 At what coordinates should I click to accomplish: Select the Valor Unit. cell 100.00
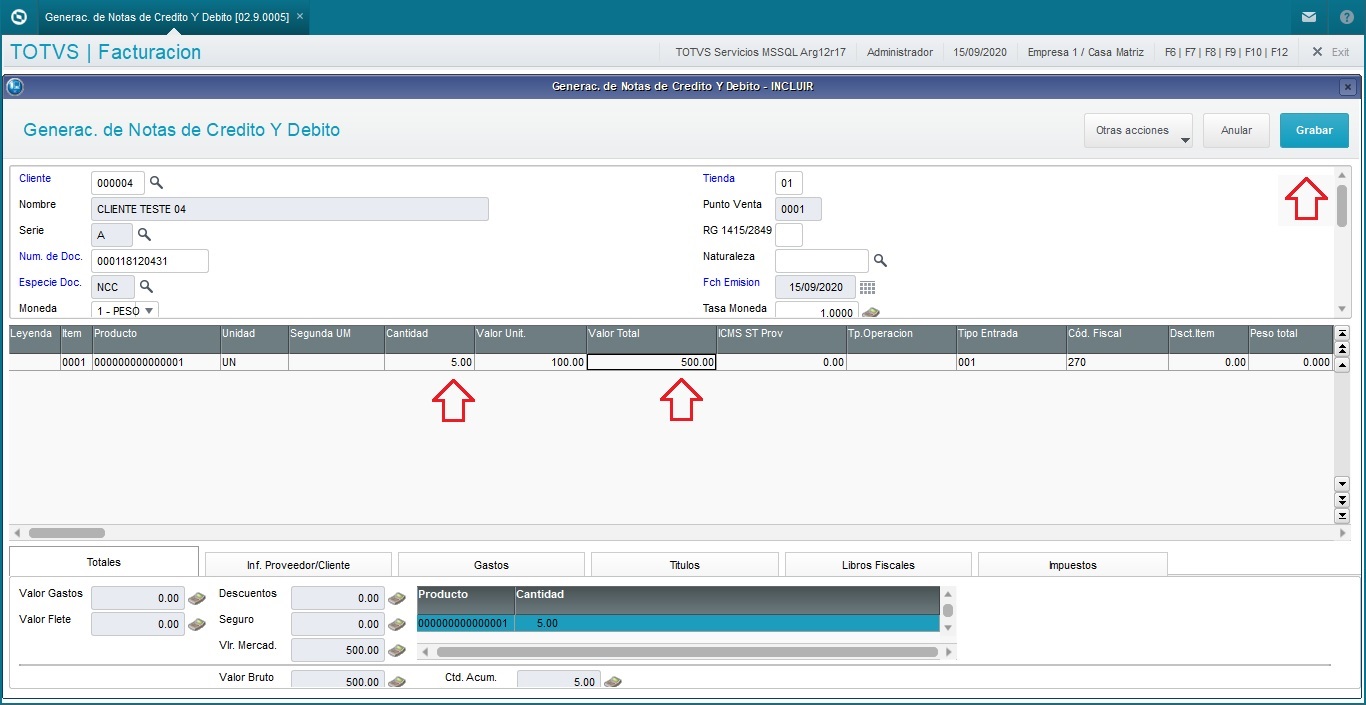click(x=531, y=362)
